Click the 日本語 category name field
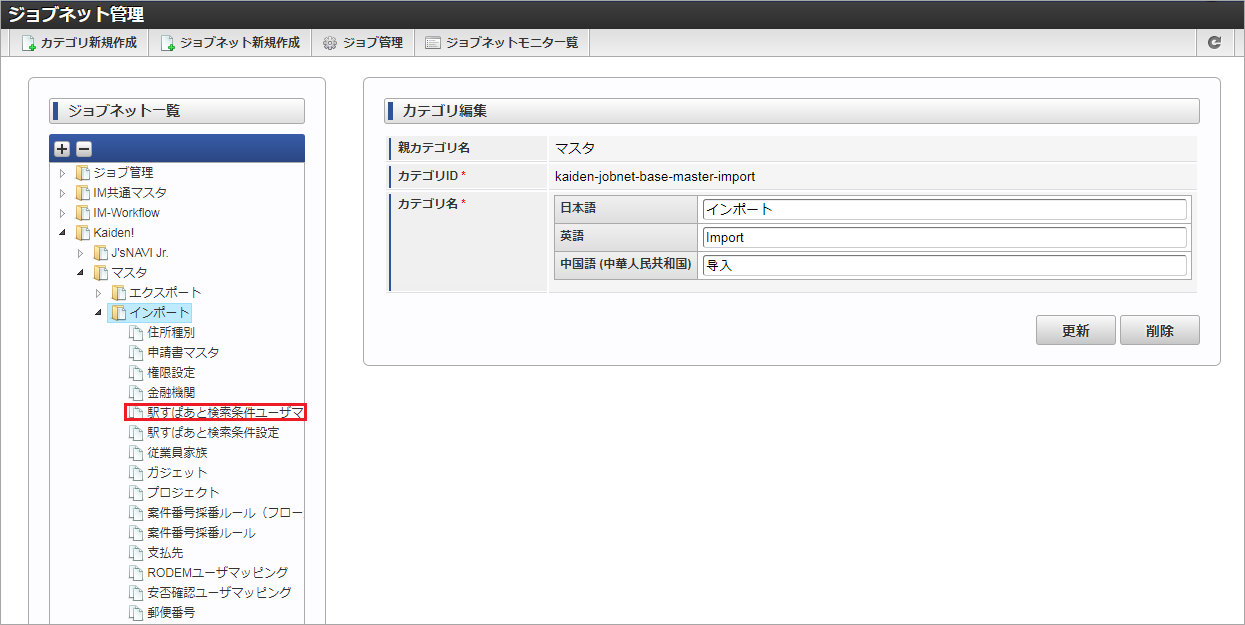 tap(945, 209)
